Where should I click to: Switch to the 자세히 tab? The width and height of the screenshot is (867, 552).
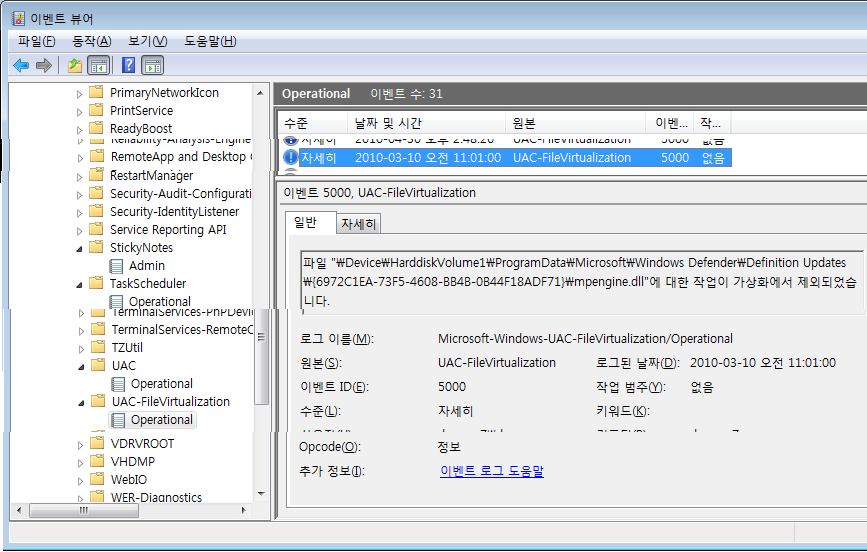pyautogui.click(x=358, y=223)
